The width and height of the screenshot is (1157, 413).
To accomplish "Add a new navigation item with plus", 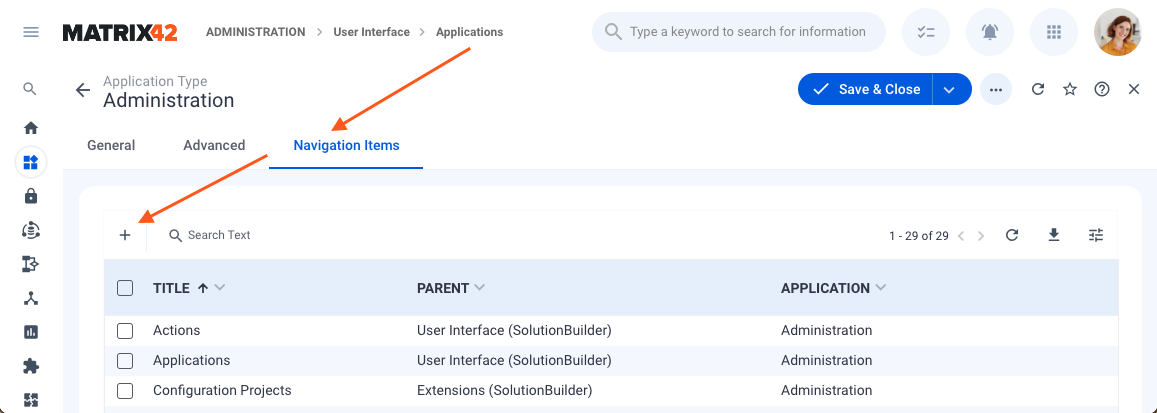I will tap(125, 235).
